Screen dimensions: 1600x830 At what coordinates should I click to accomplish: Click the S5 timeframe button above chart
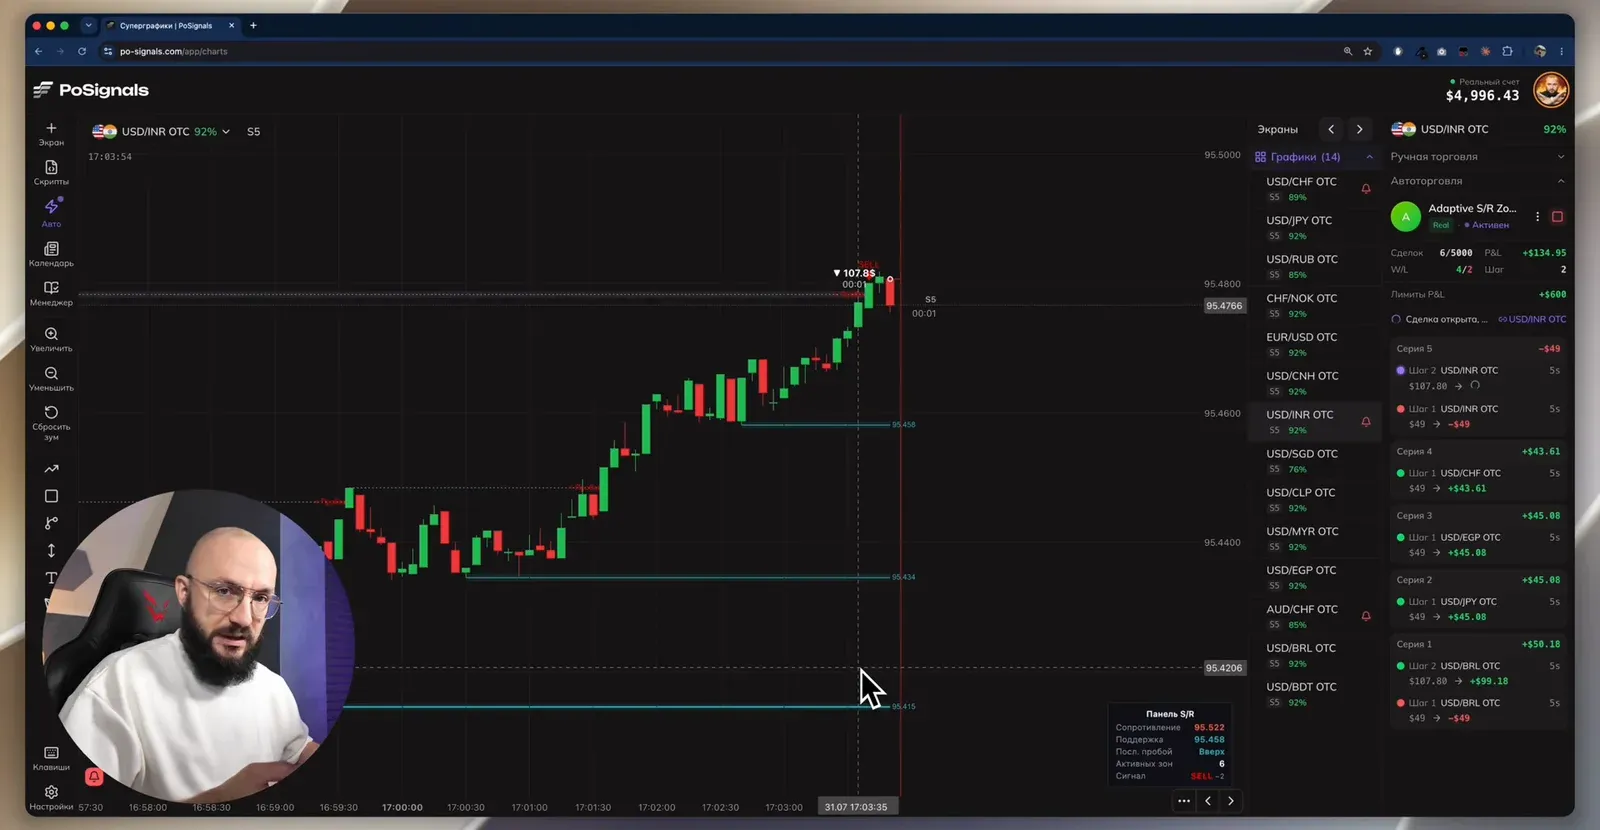(254, 131)
